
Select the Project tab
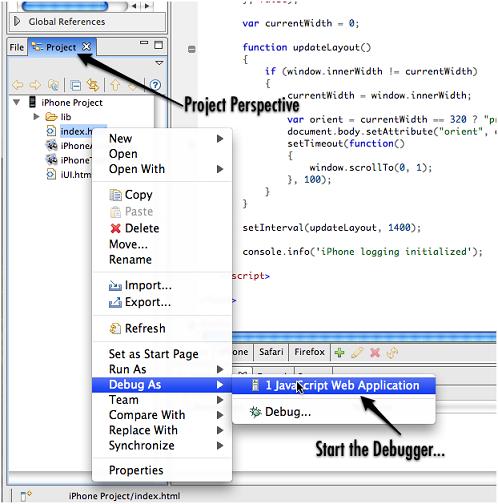click(x=61, y=47)
